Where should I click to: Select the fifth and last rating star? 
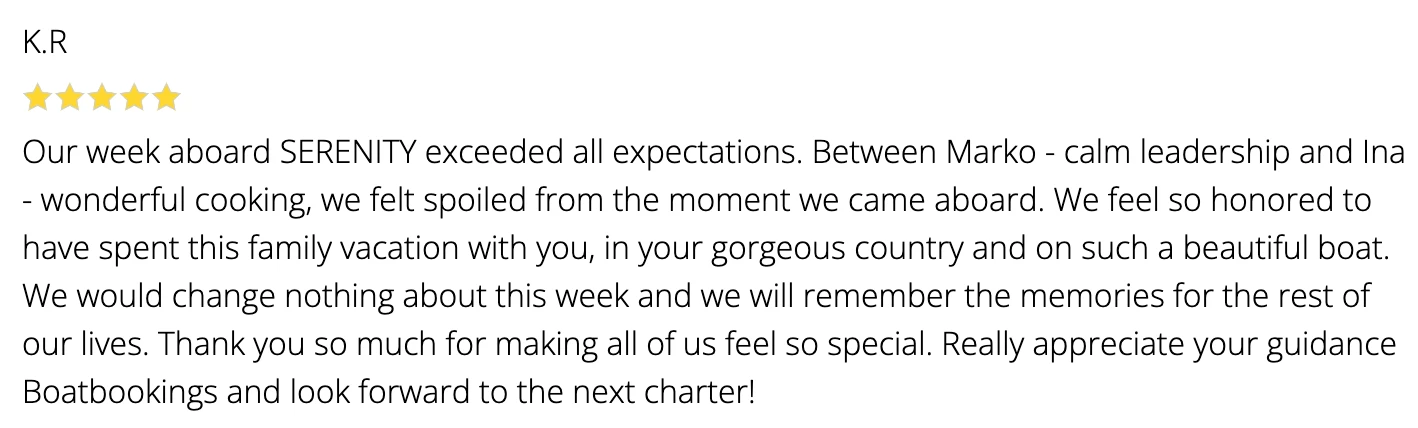click(x=166, y=98)
